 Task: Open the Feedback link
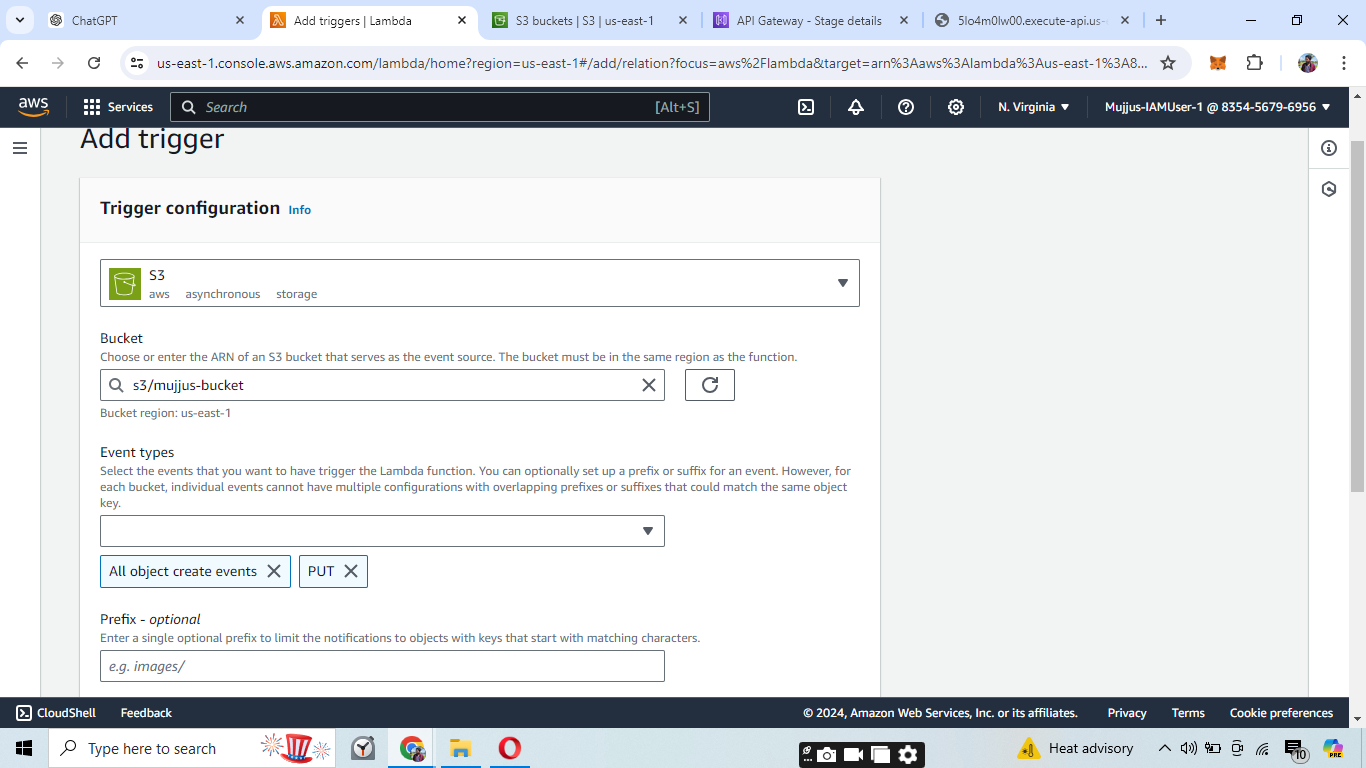(x=146, y=713)
